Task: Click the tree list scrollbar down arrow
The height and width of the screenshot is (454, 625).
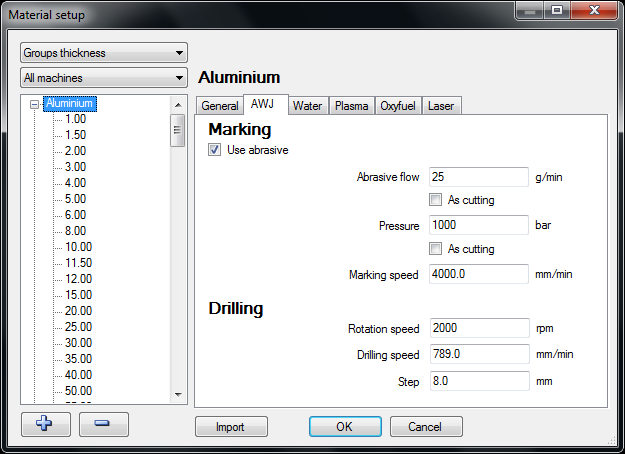Action: pyautogui.click(x=179, y=394)
